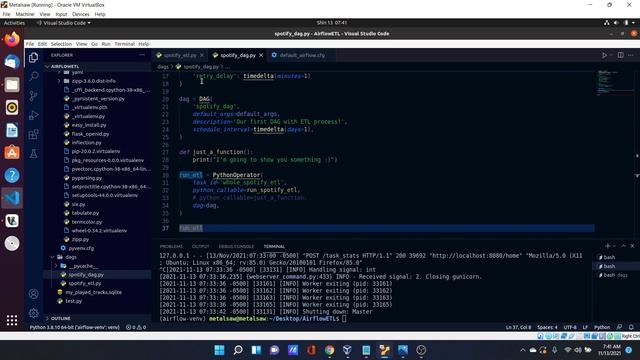
Task: Open the VirtualBox Devices menu
Action: pos(80,14)
